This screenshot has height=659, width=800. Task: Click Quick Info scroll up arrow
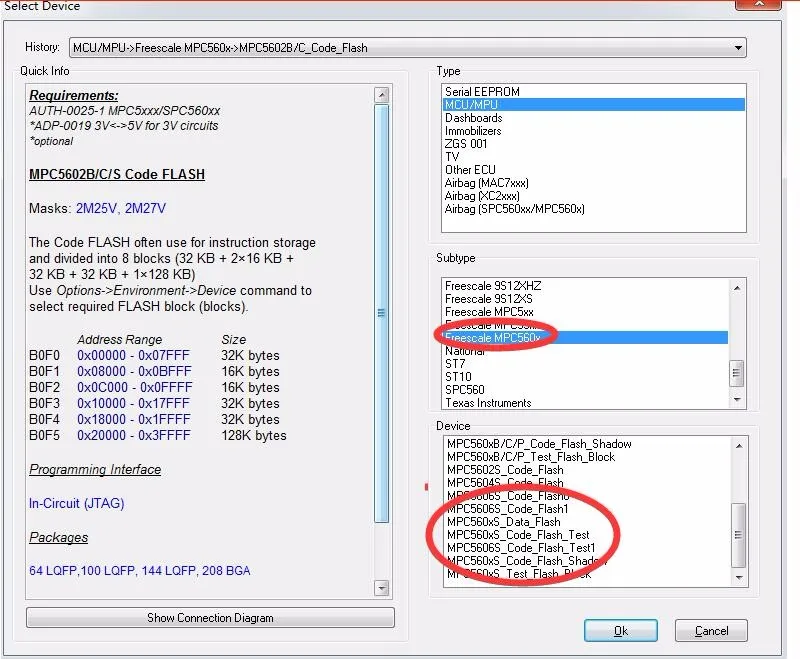pyautogui.click(x=381, y=94)
